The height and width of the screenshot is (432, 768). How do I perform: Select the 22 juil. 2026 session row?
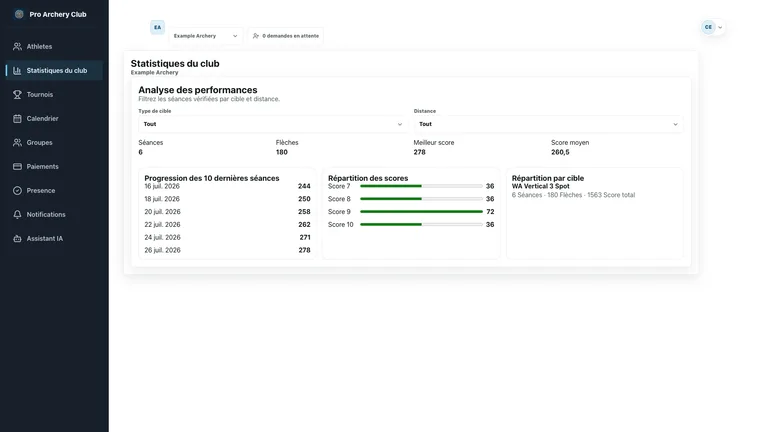tap(227, 224)
